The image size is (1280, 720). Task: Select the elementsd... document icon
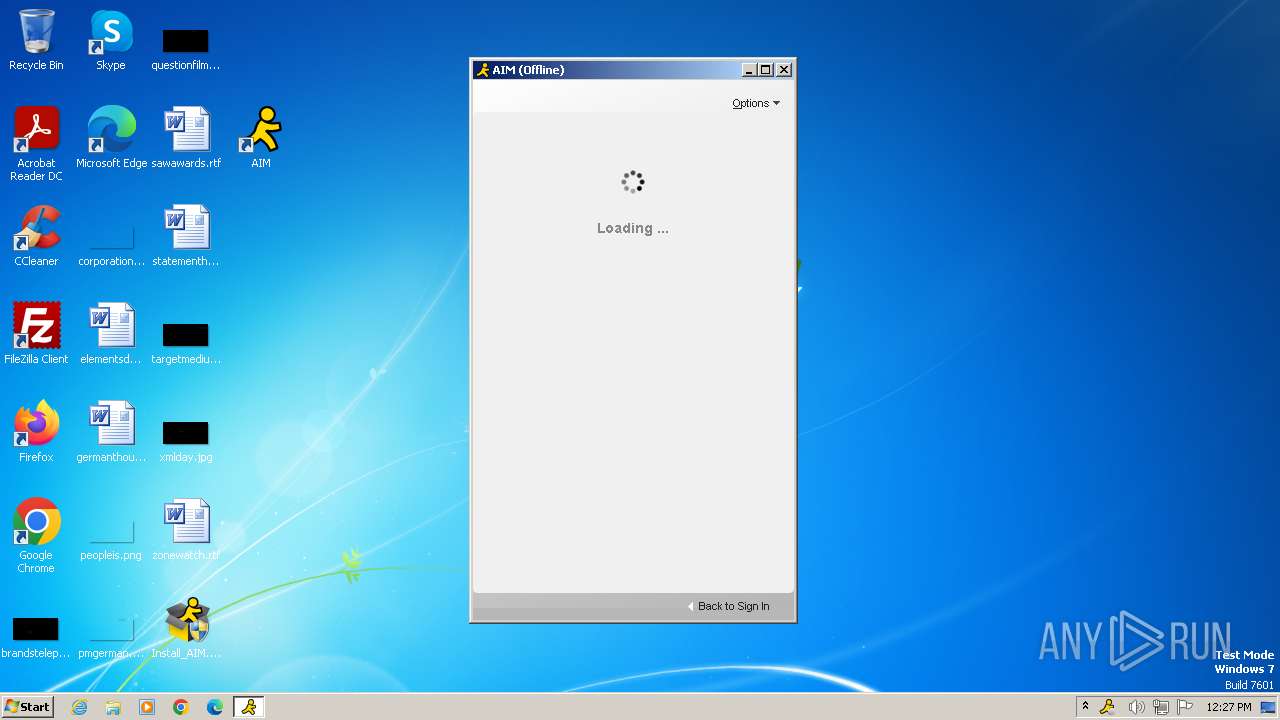point(111,334)
